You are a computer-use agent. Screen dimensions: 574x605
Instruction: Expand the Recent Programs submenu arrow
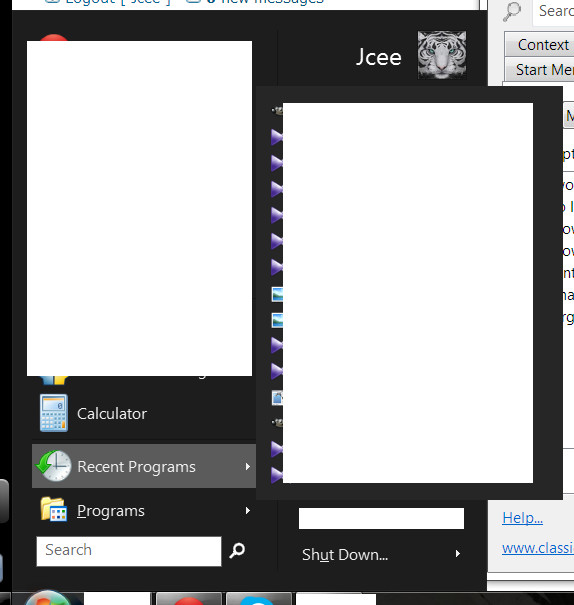pos(248,466)
